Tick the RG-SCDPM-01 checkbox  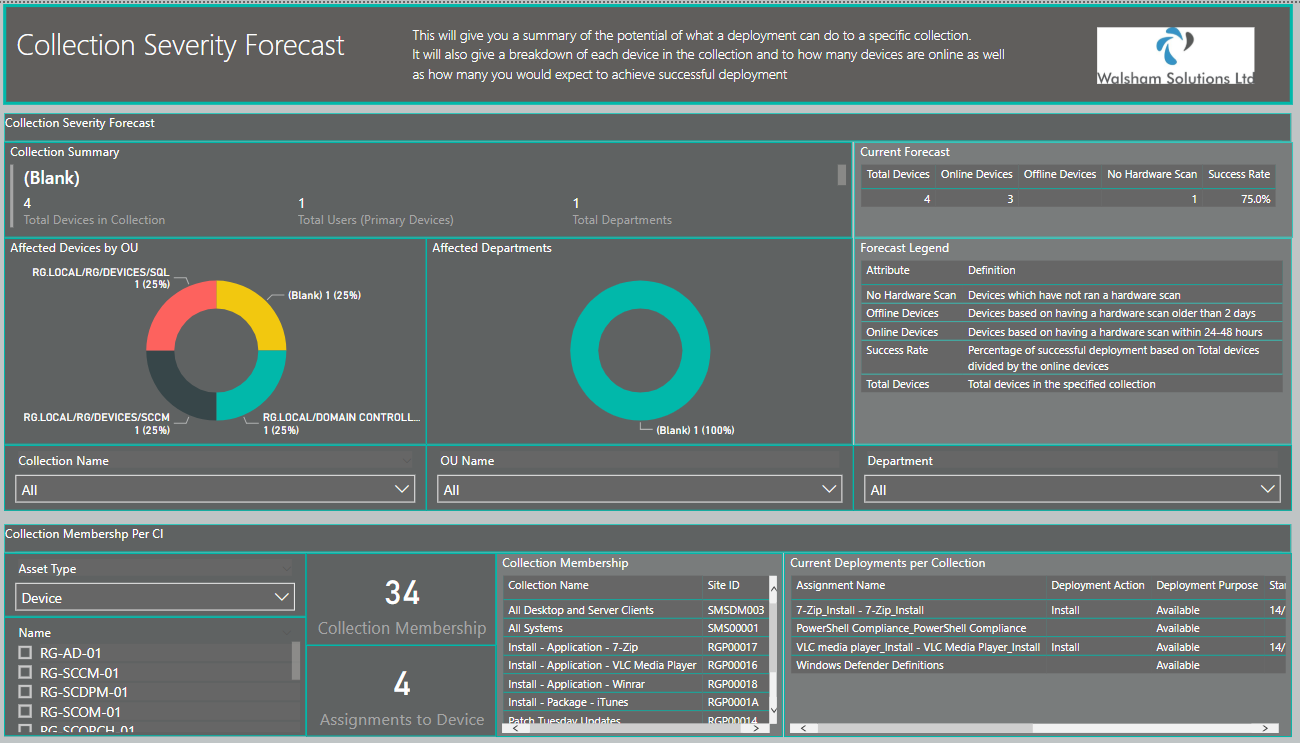(26, 692)
